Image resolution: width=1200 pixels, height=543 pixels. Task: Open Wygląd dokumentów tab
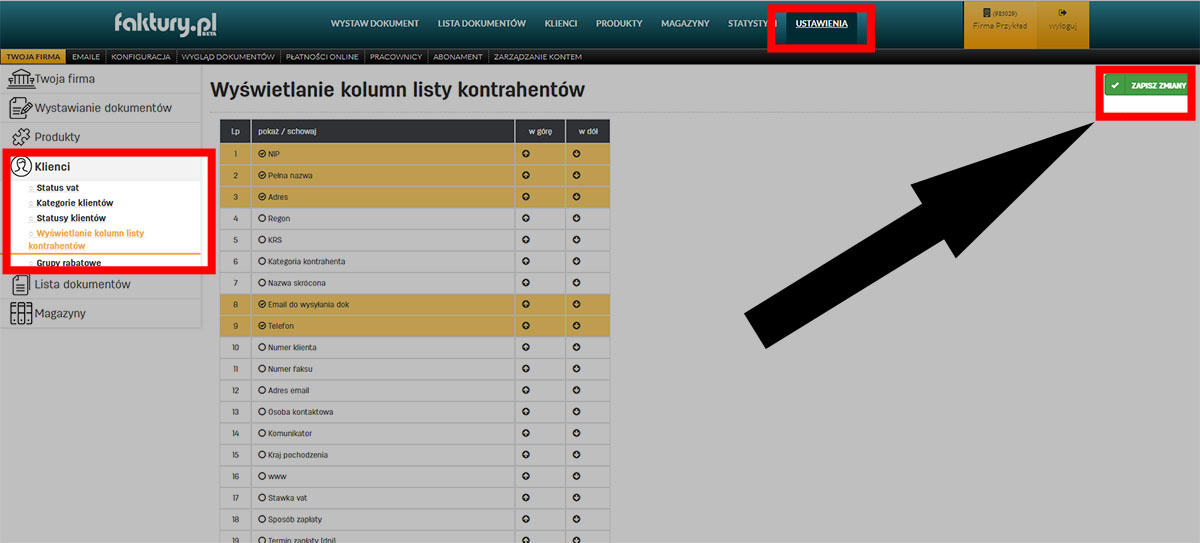click(228, 57)
